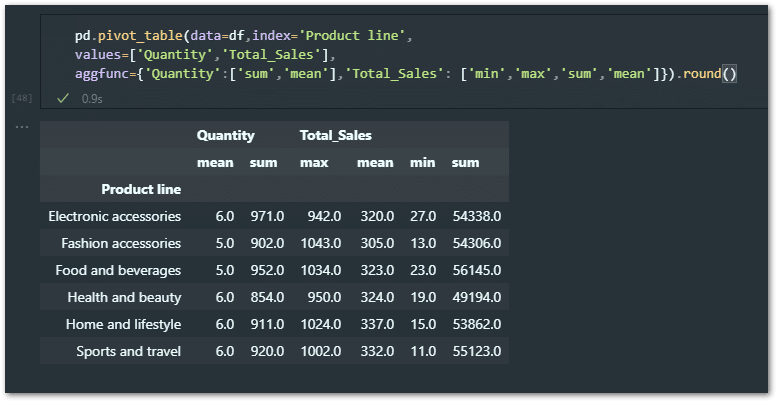Click the Total_Sales min subheader

422,162
